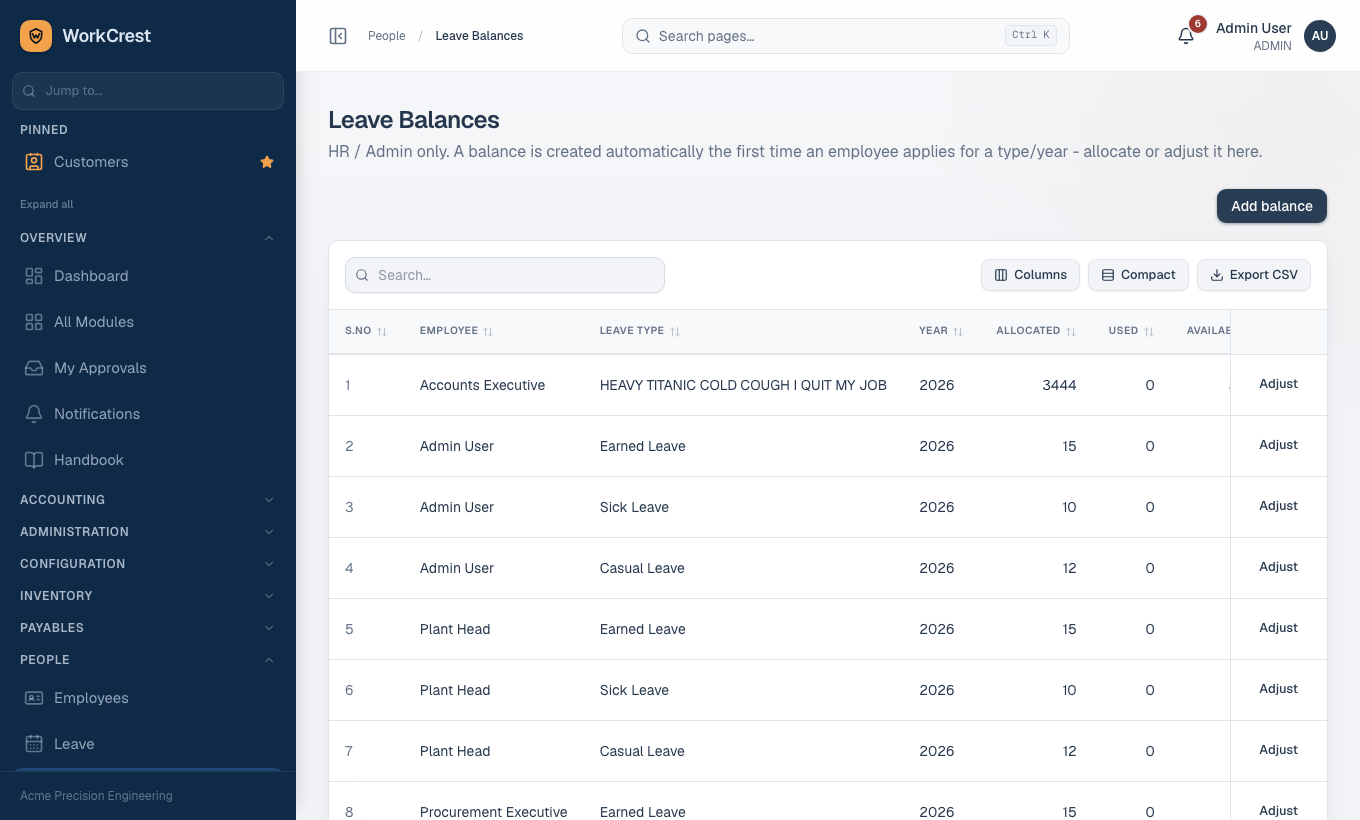Click the WorkCrest shield logo icon

(36, 36)
